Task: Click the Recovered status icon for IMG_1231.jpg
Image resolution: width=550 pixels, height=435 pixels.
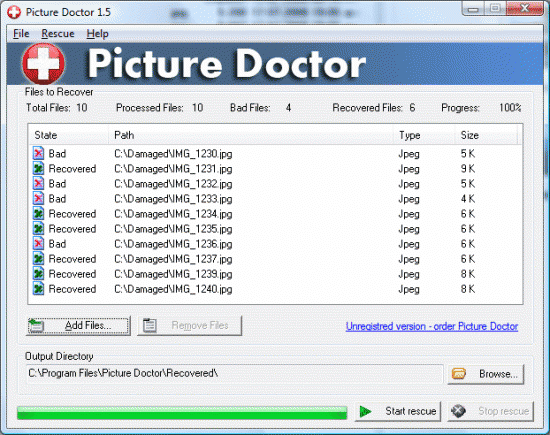Action: point(38,168)
